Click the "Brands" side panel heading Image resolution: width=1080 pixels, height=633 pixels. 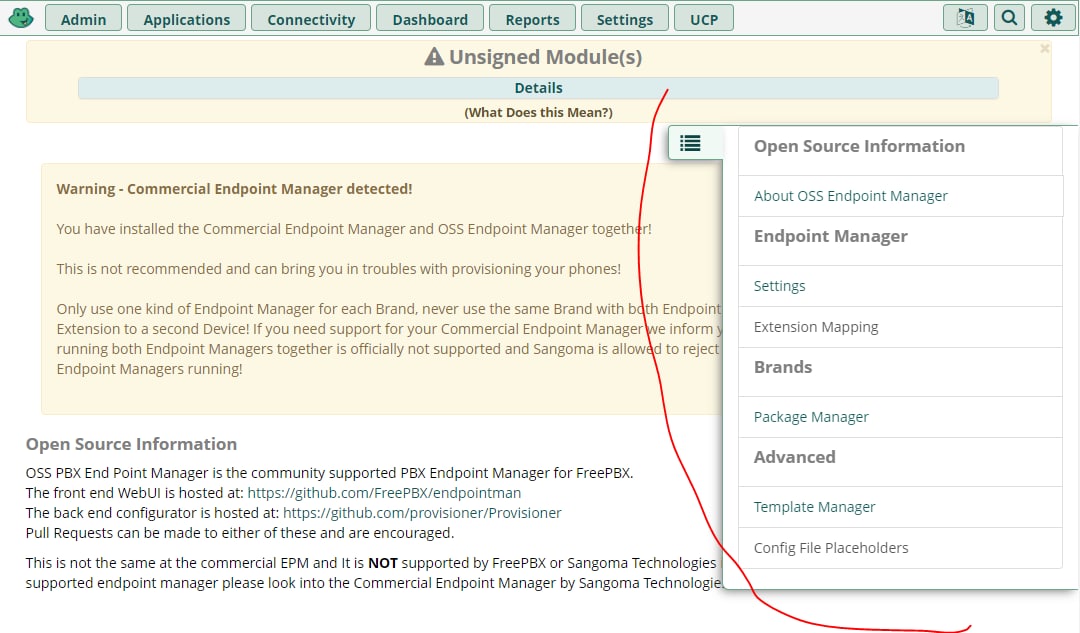click(782, 367)
